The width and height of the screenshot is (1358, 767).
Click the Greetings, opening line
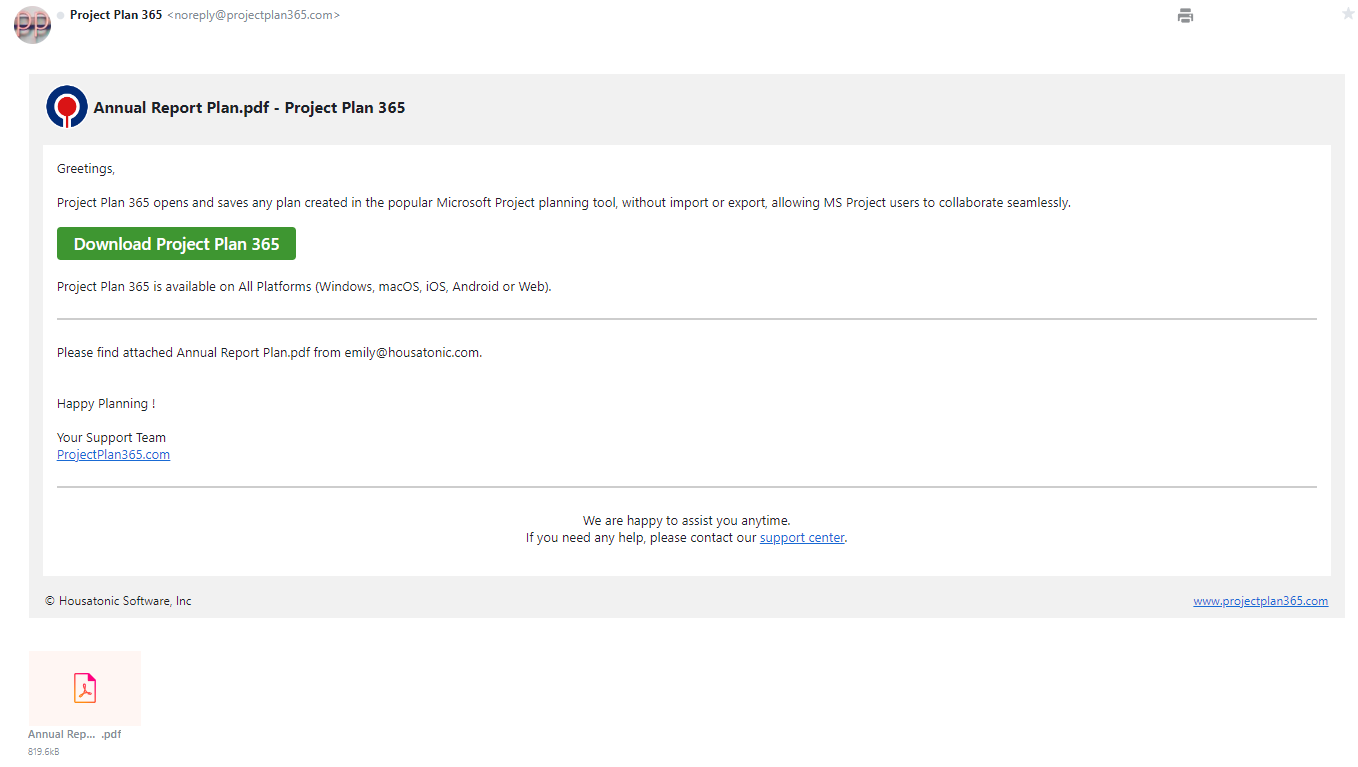click(x=86, y=169)
